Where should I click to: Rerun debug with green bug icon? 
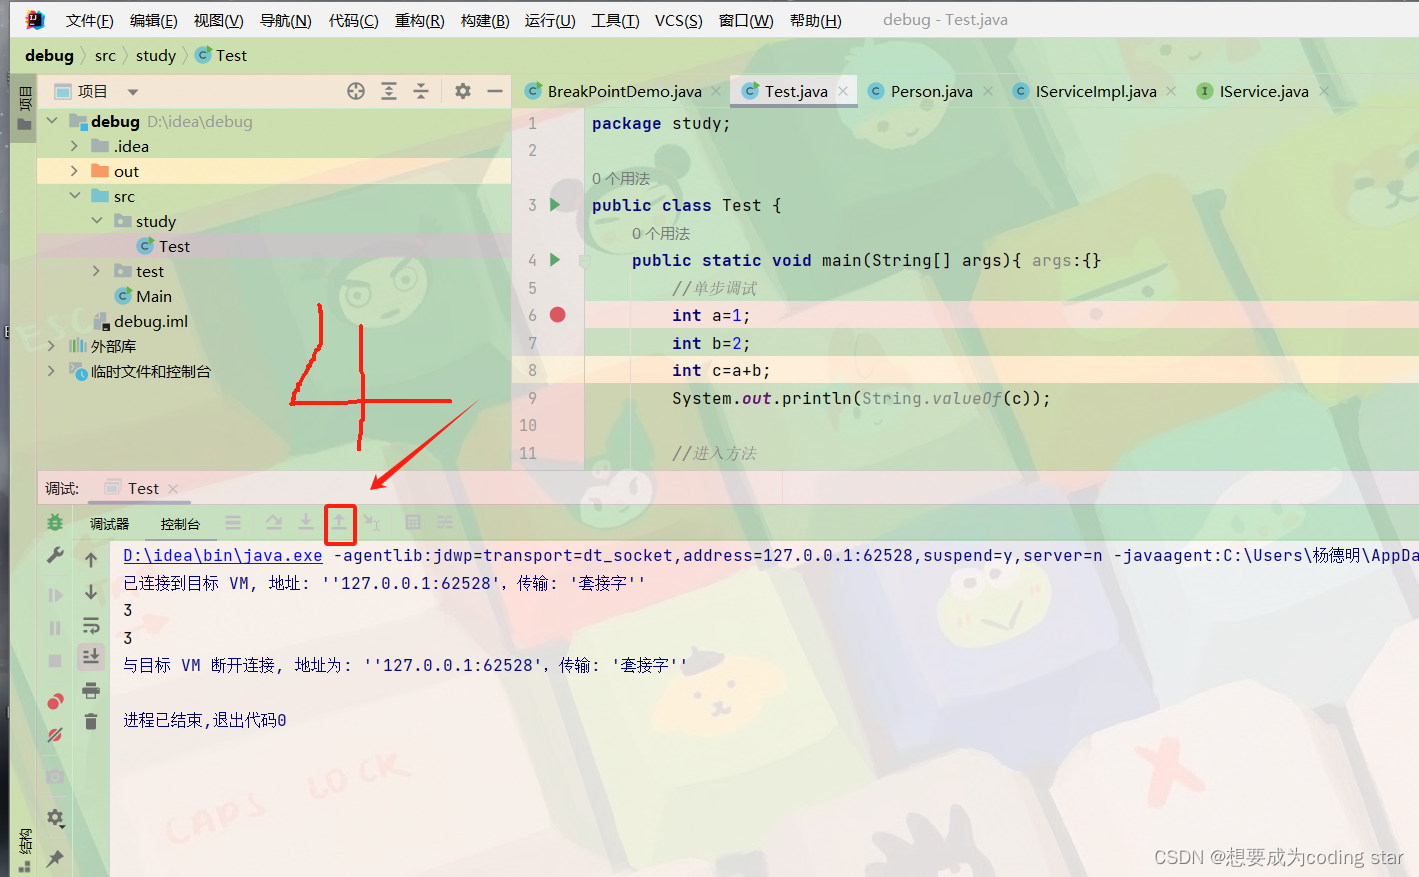55,522
